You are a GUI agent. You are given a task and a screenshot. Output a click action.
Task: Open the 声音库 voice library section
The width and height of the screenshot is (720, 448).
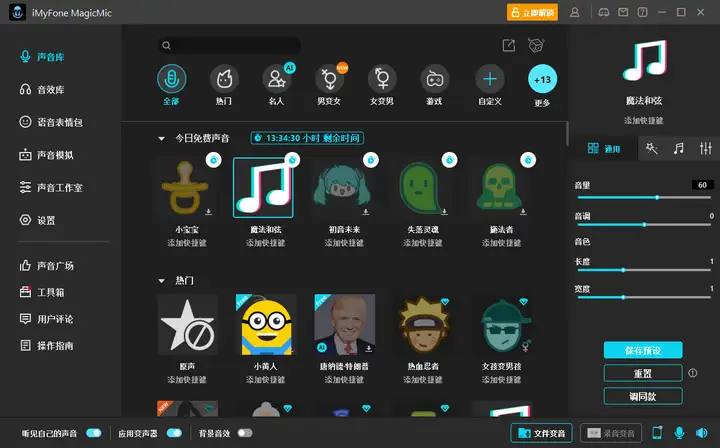(x=42, y=57)
